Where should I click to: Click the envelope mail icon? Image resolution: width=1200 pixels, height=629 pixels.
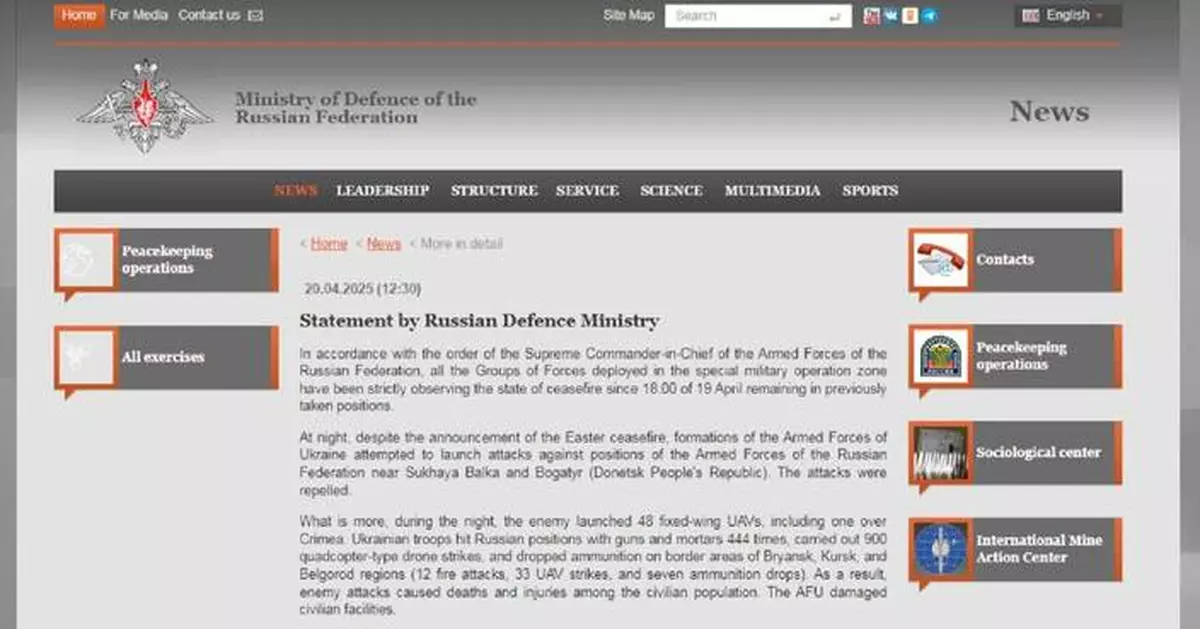[x=255, y=16]
